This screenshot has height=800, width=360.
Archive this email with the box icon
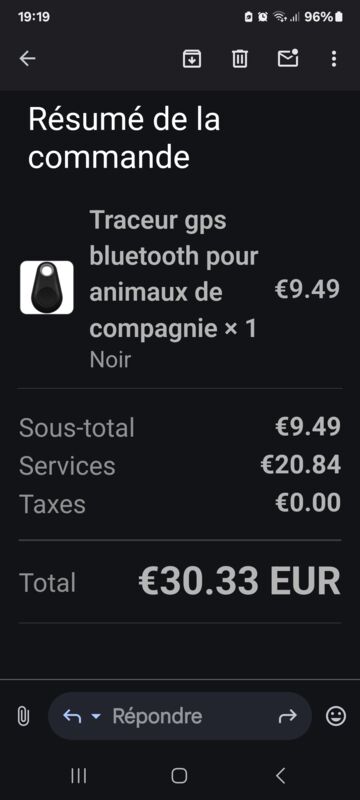point(192,59)
